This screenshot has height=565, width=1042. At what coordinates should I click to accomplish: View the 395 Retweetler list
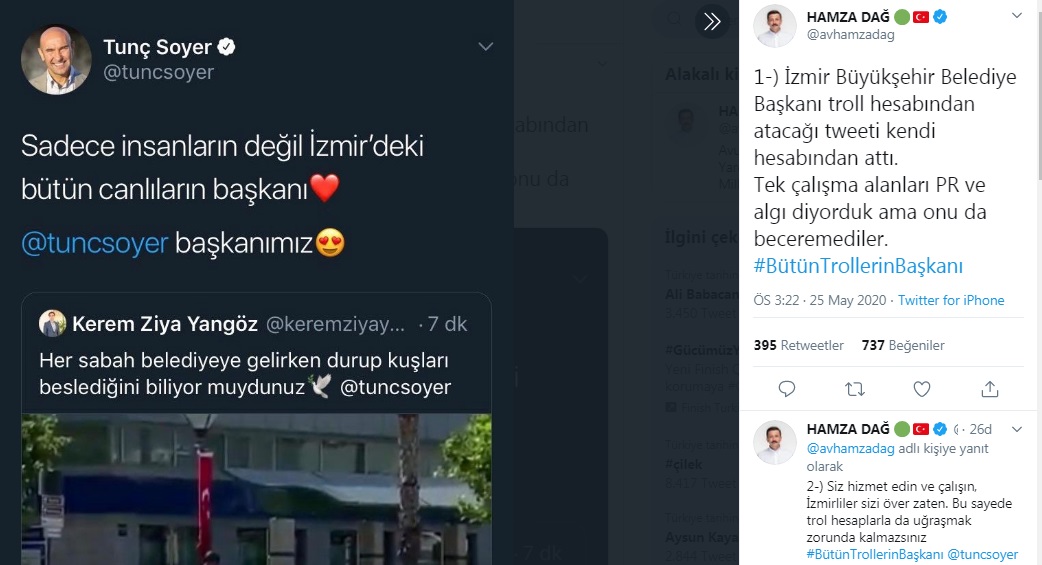tap(799, 345)
